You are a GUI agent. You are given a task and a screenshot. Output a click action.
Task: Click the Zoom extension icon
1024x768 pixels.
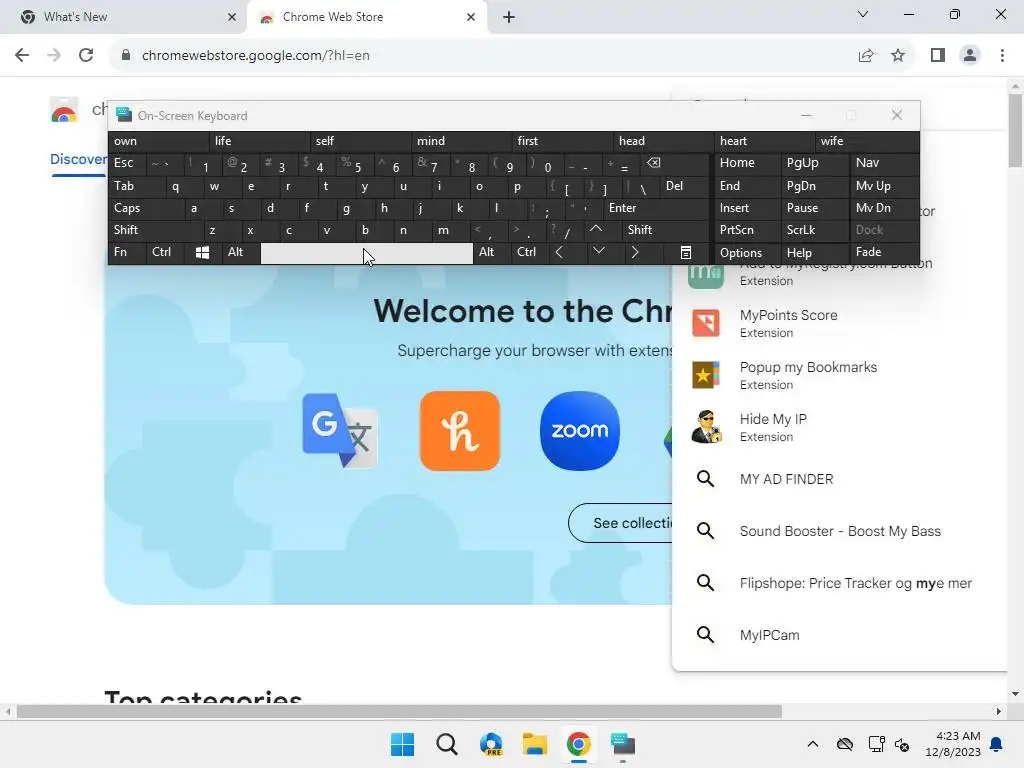coord(580,431)
